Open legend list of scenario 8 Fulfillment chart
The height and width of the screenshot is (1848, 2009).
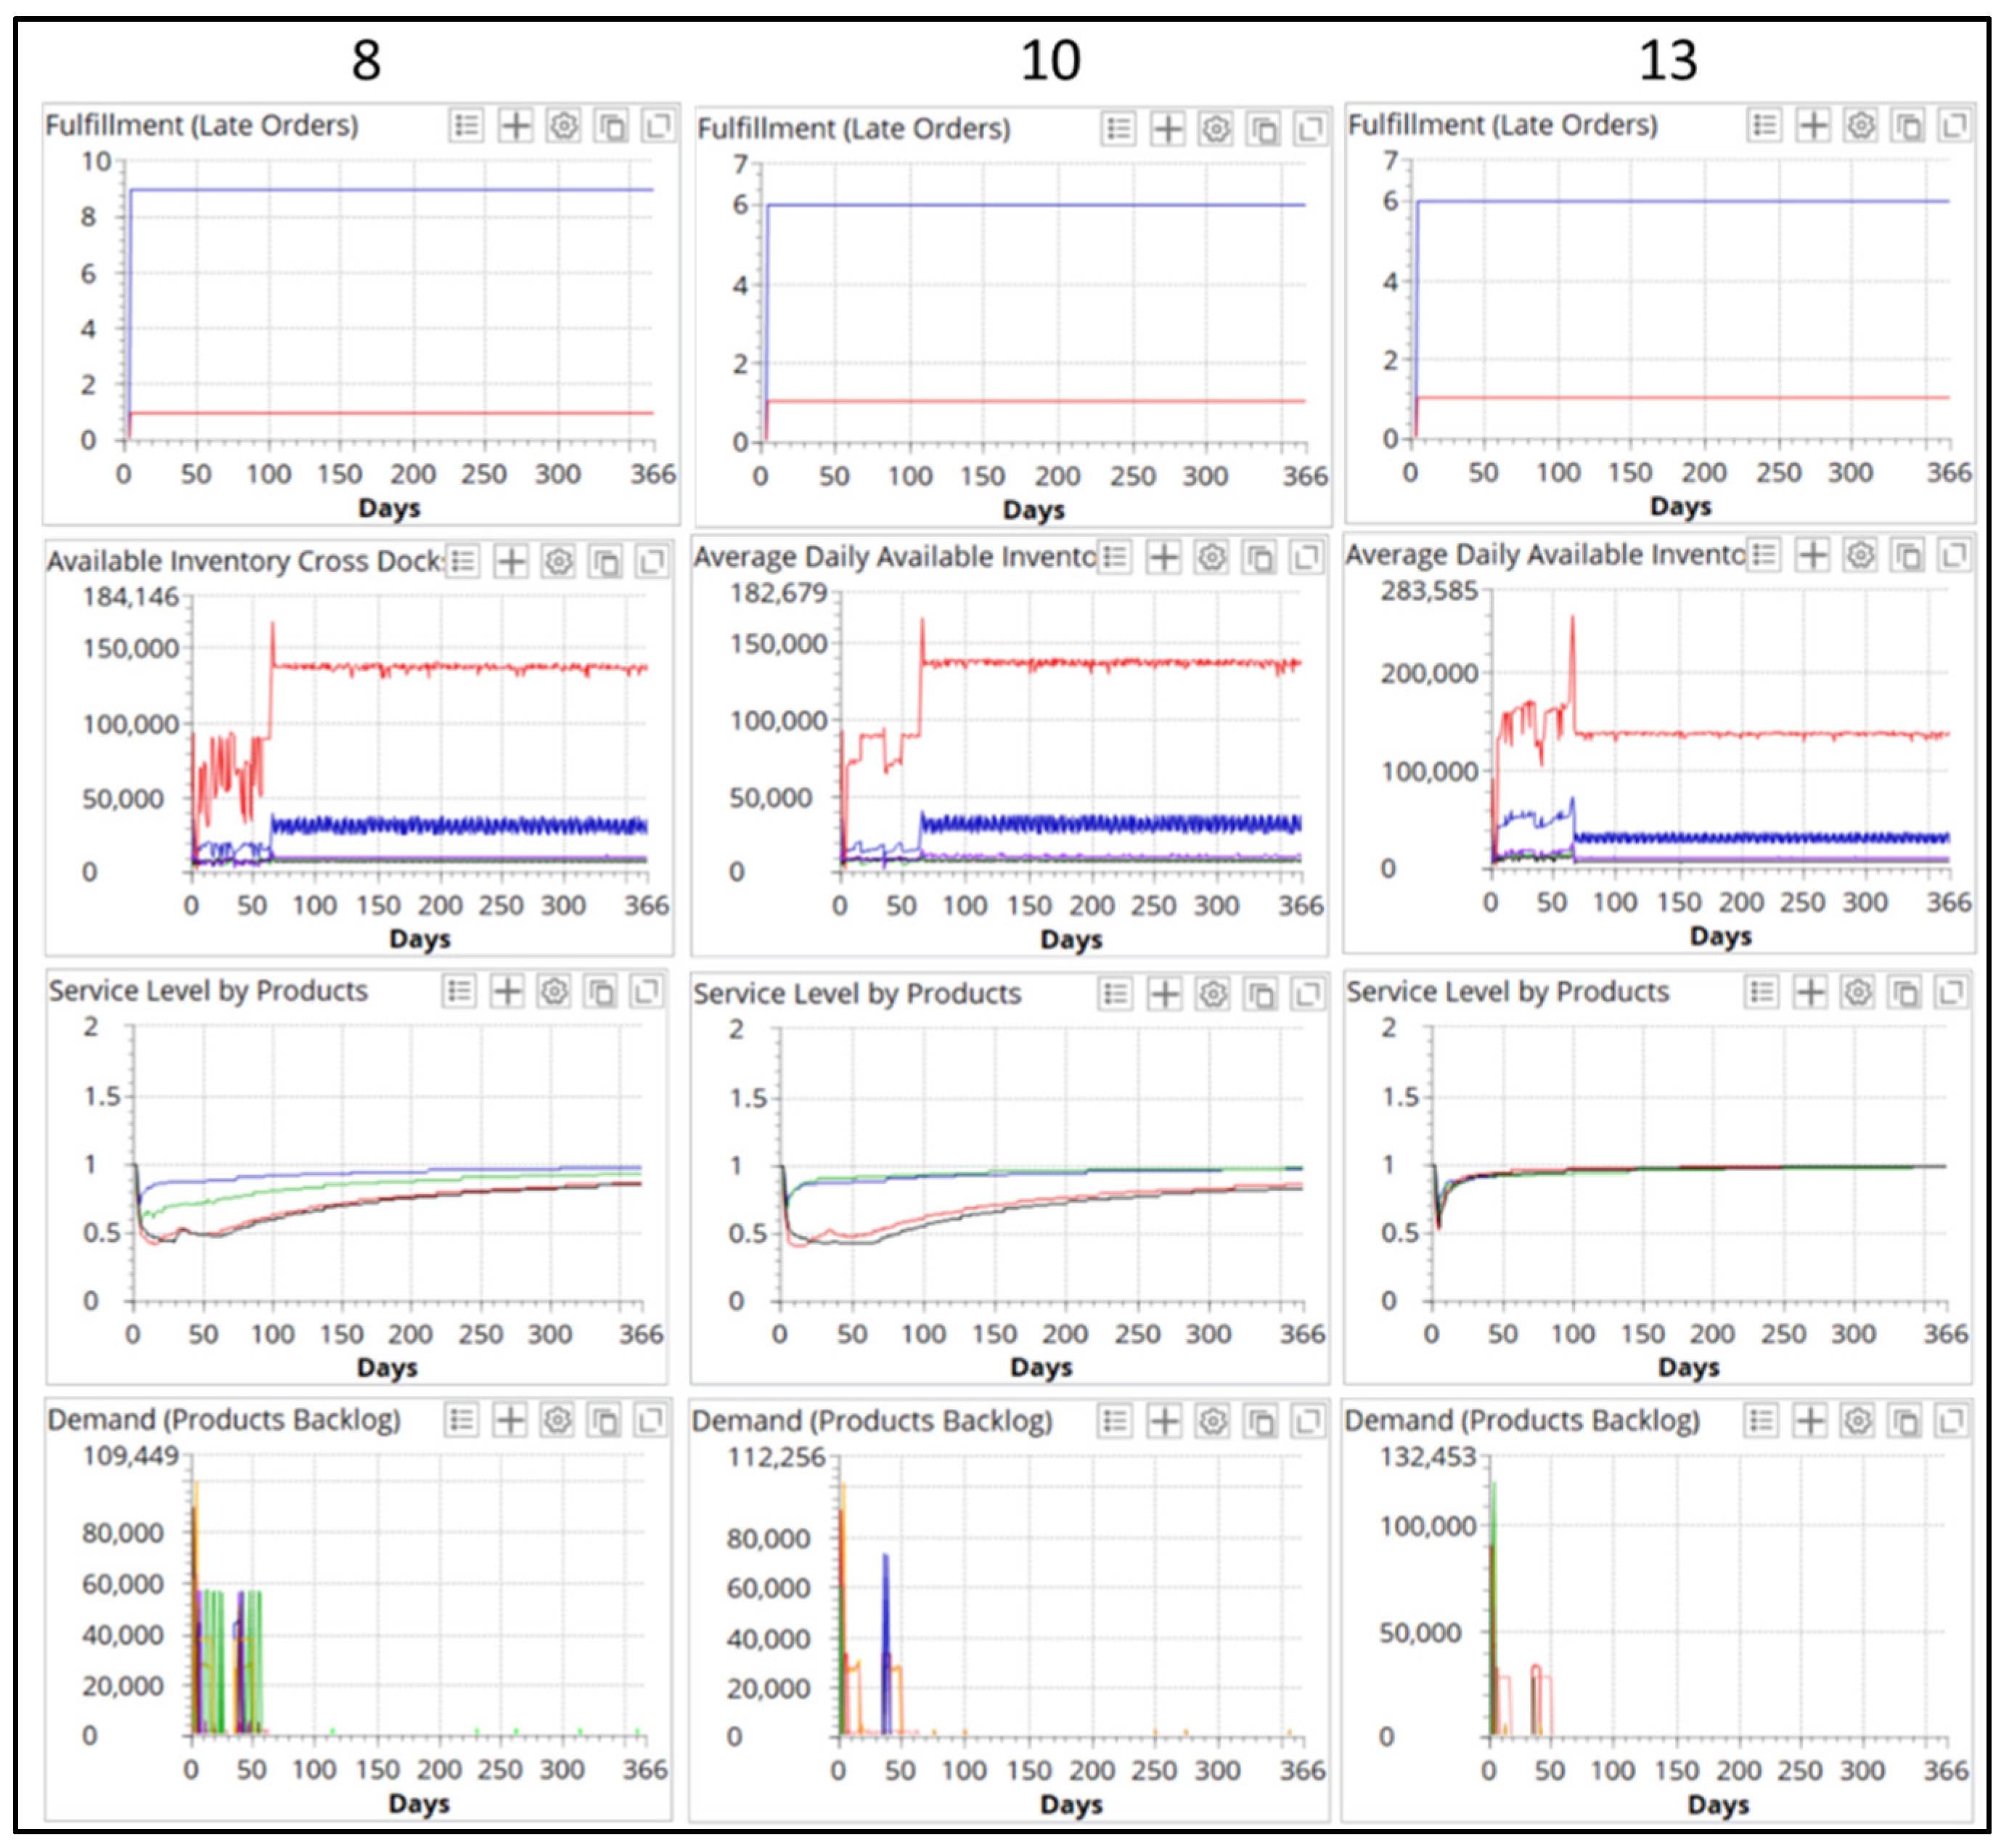tap(466, 126)
